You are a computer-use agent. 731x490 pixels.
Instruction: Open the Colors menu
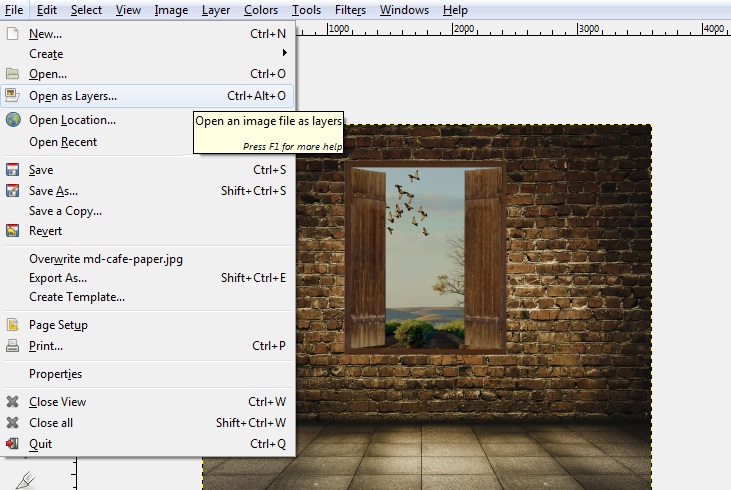pos(261,10)
